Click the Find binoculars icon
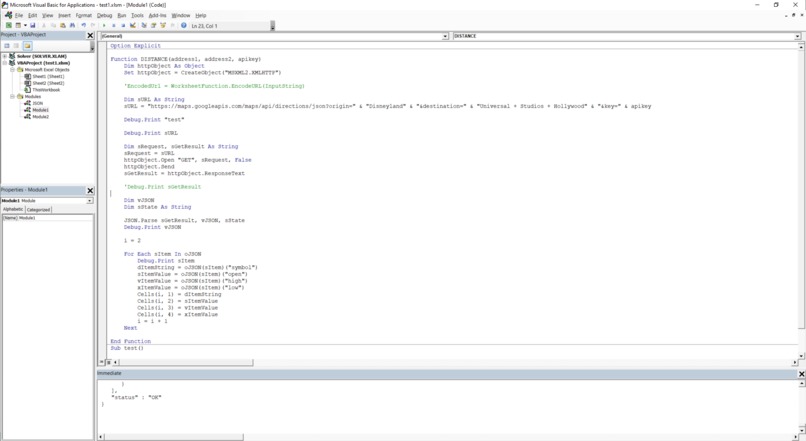 pos(72,25)
